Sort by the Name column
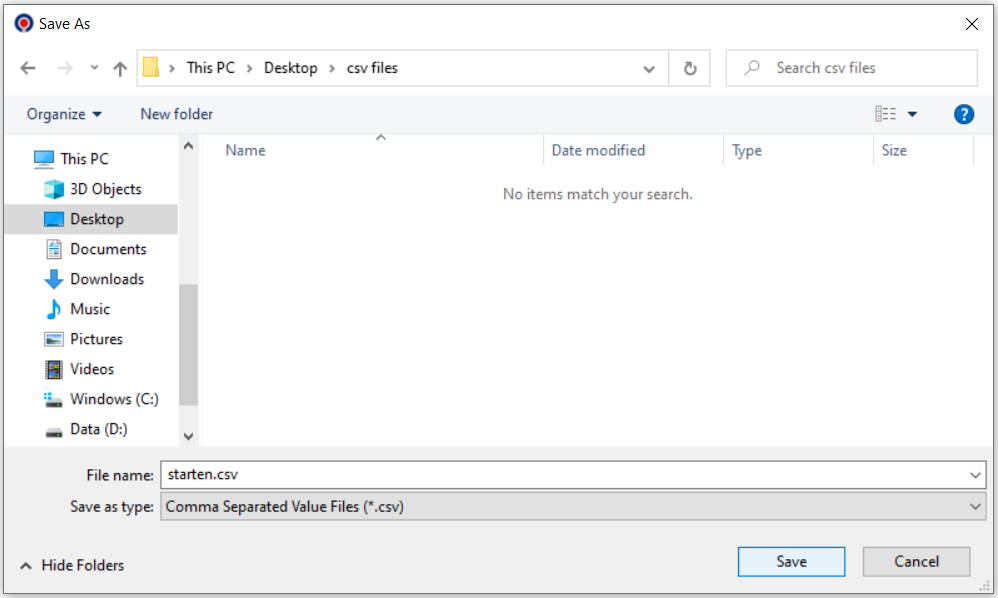 click(246, 150)
